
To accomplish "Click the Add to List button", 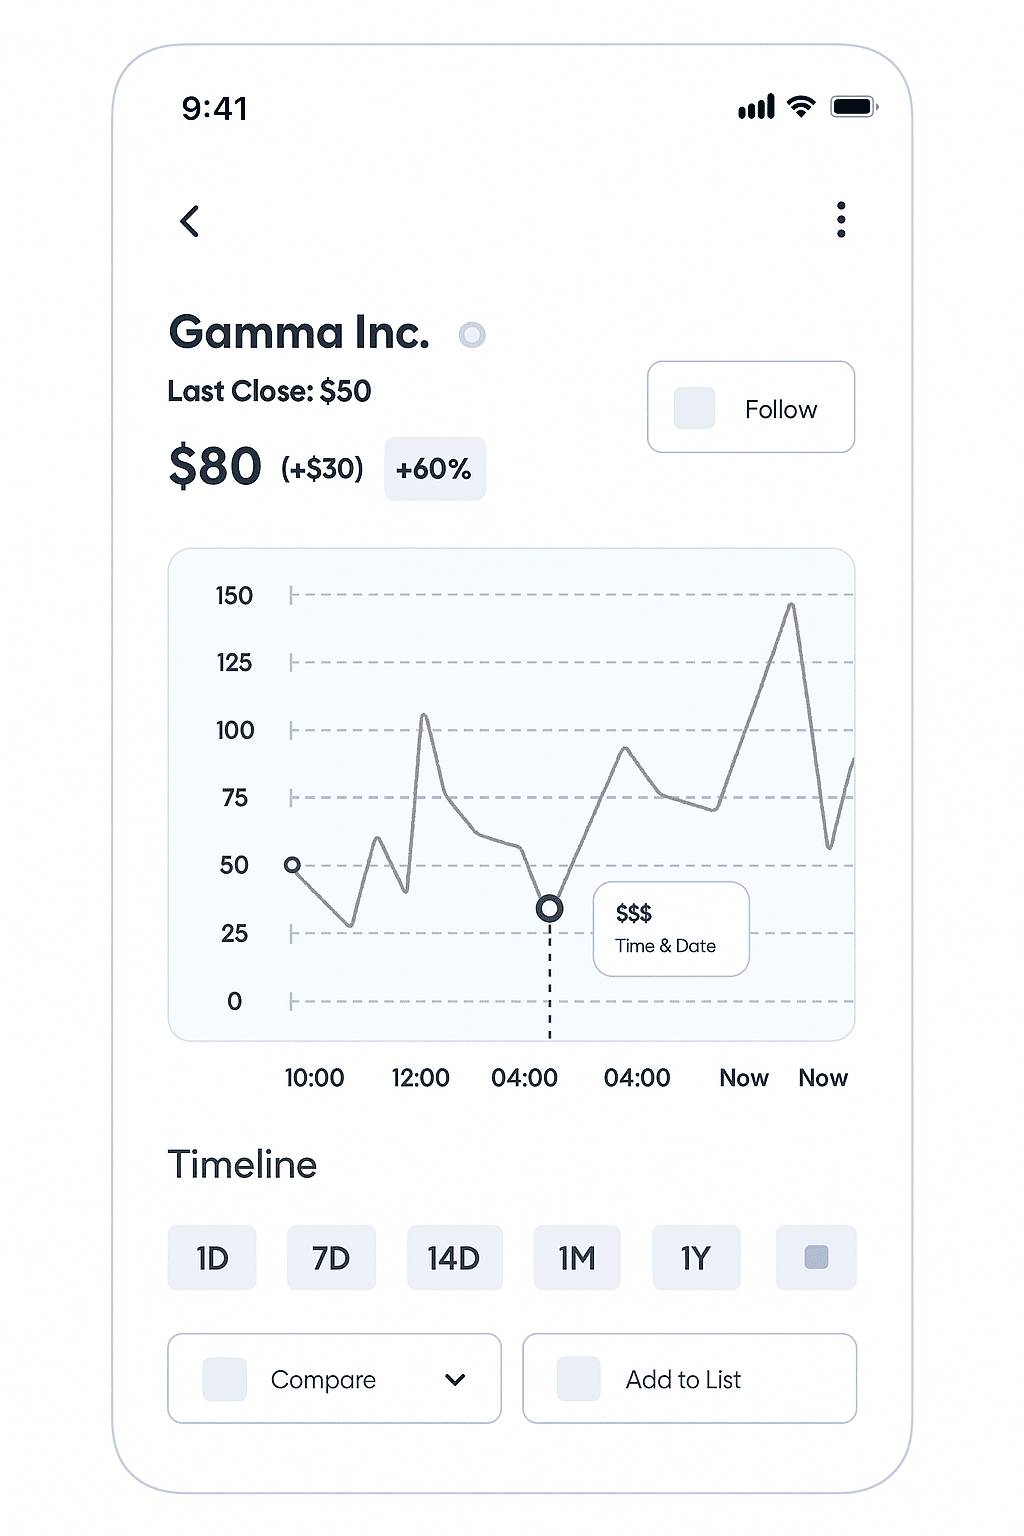I will [x=689, y=1378].
